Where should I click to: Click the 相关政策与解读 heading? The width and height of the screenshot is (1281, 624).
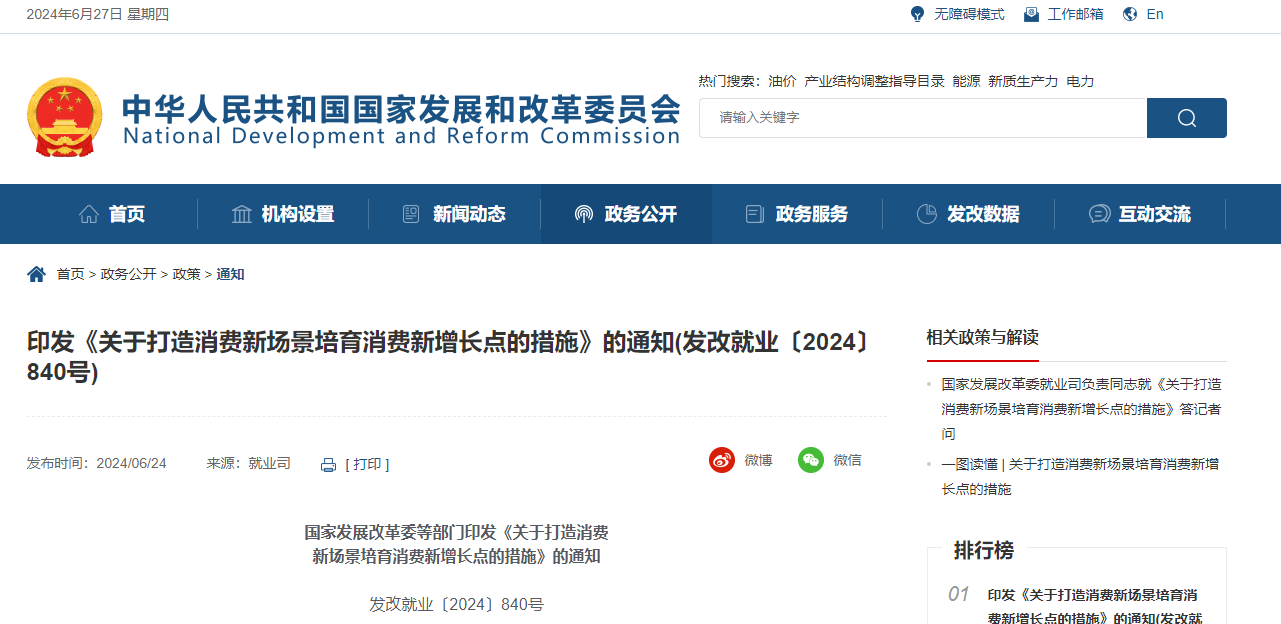[982, 337]
